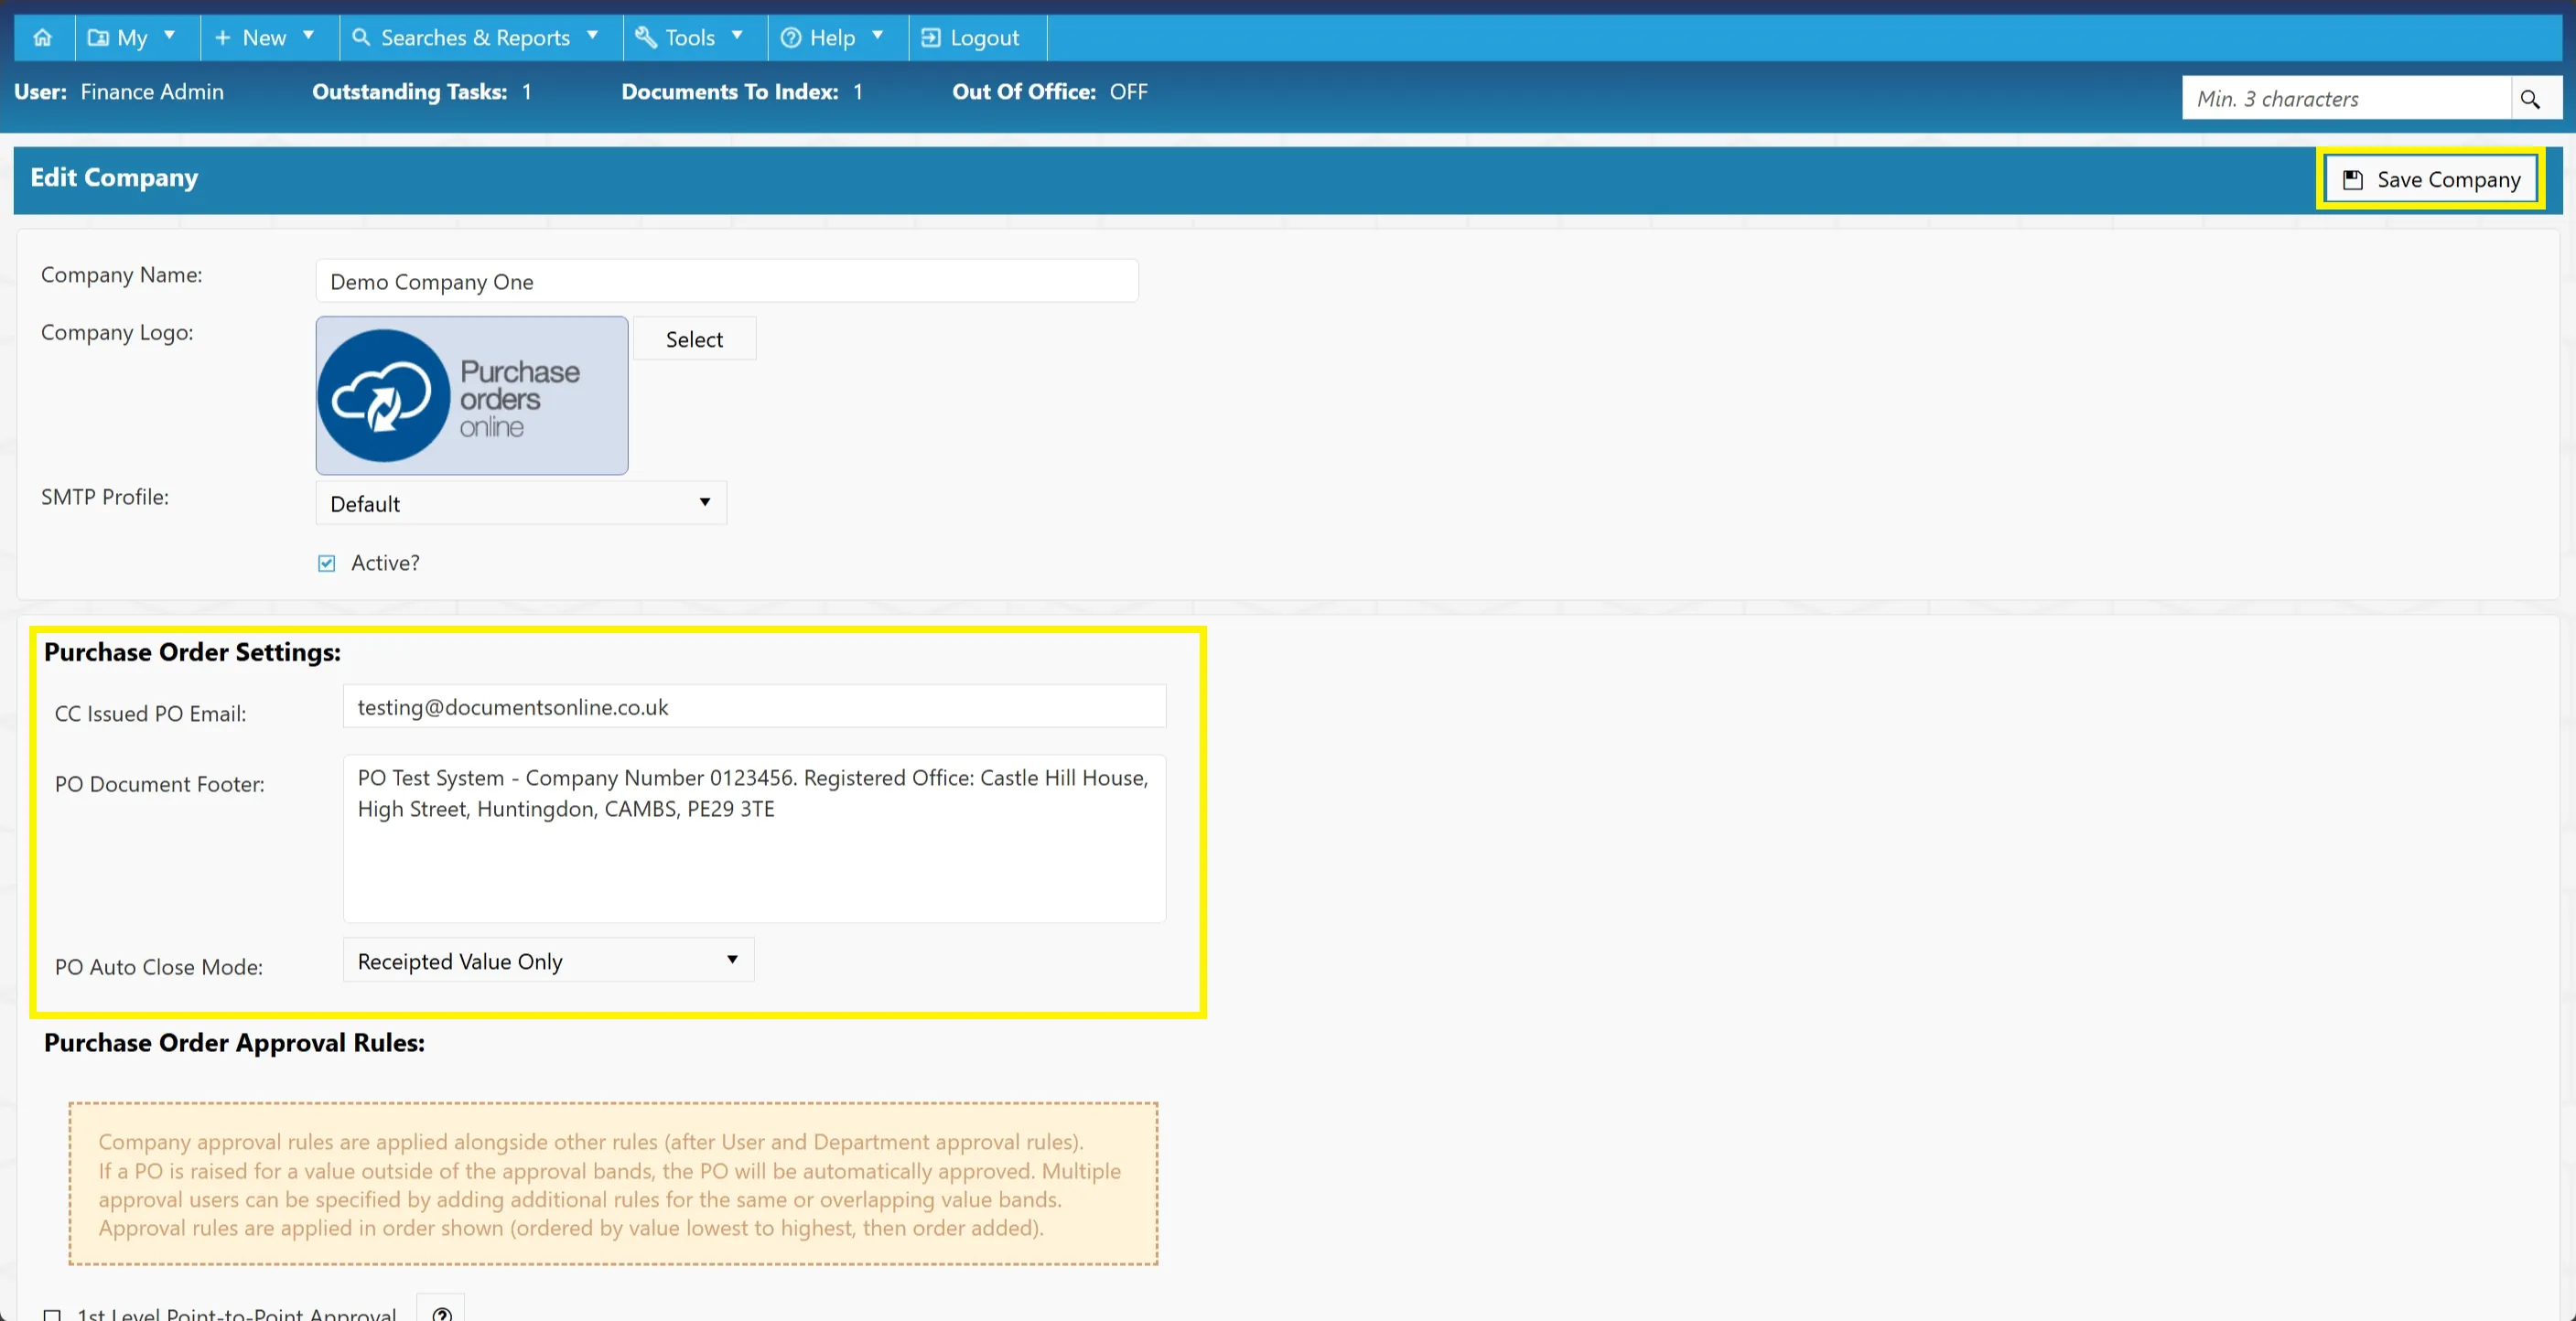Focus the Min. 3 characters search box
Viewport: 2576px width, 1321px height.
point(2346,99)
